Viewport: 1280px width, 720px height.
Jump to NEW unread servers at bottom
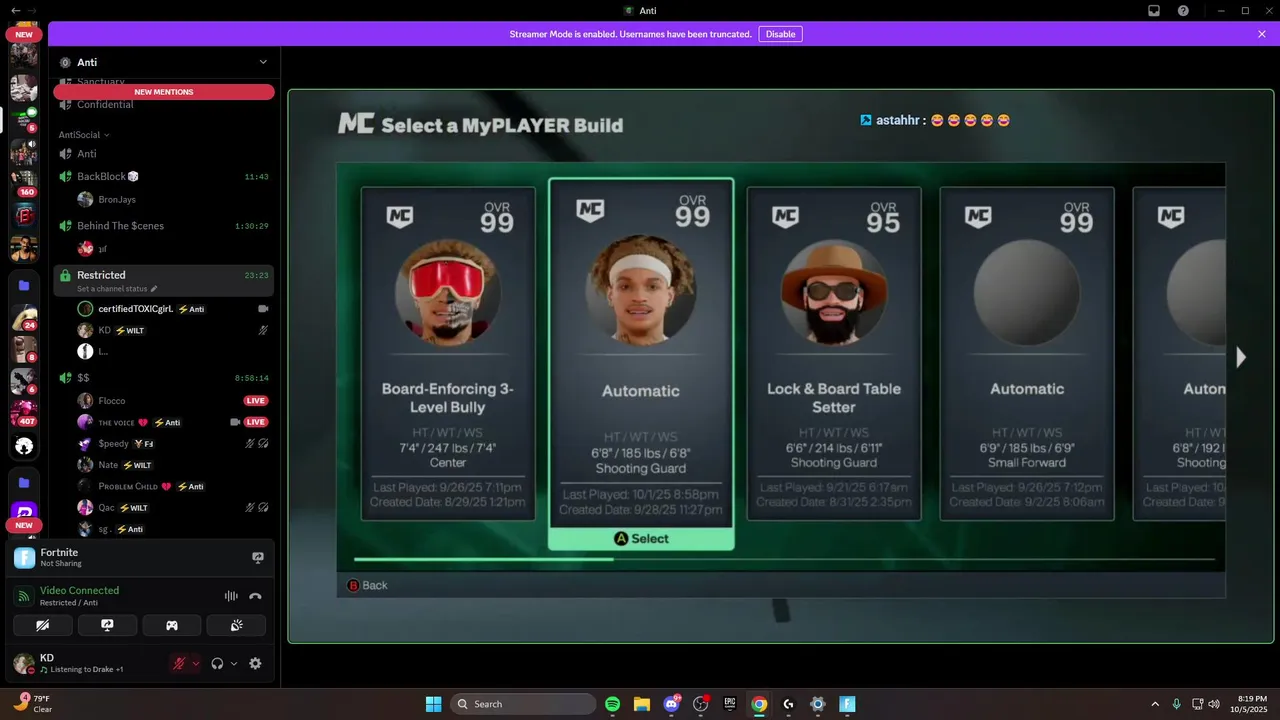[x=24, y=525]
